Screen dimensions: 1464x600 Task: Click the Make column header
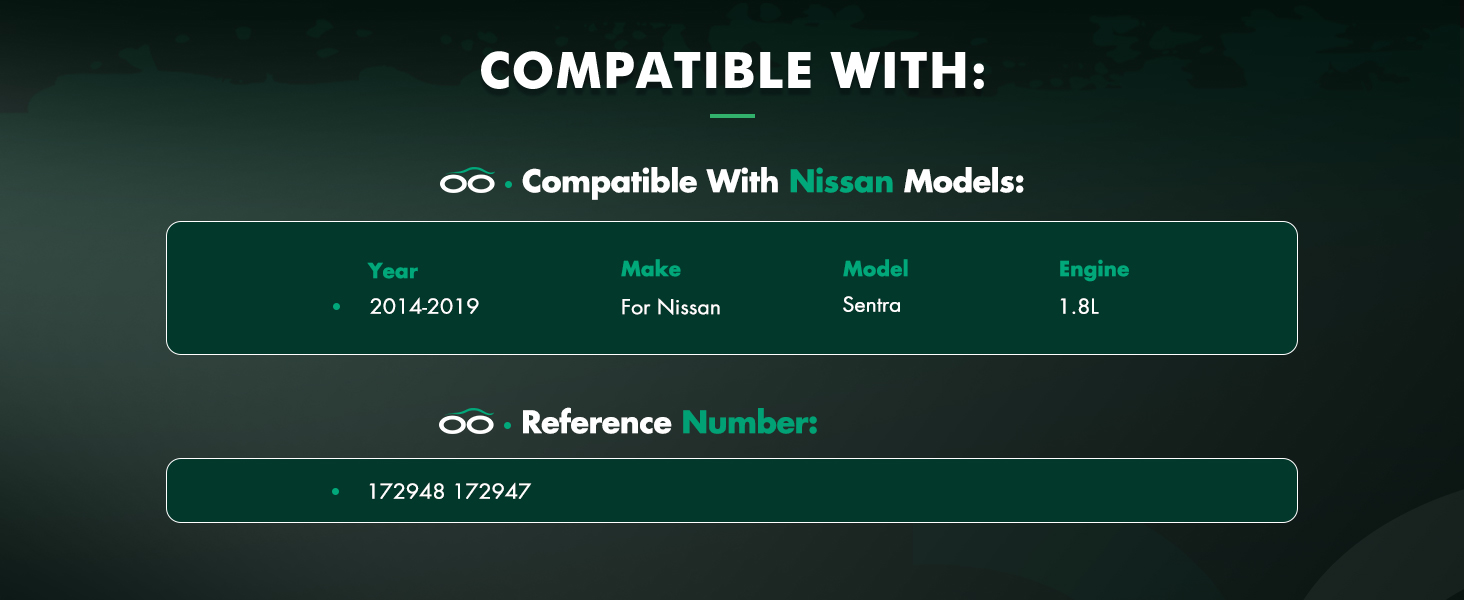coord(650,269)
